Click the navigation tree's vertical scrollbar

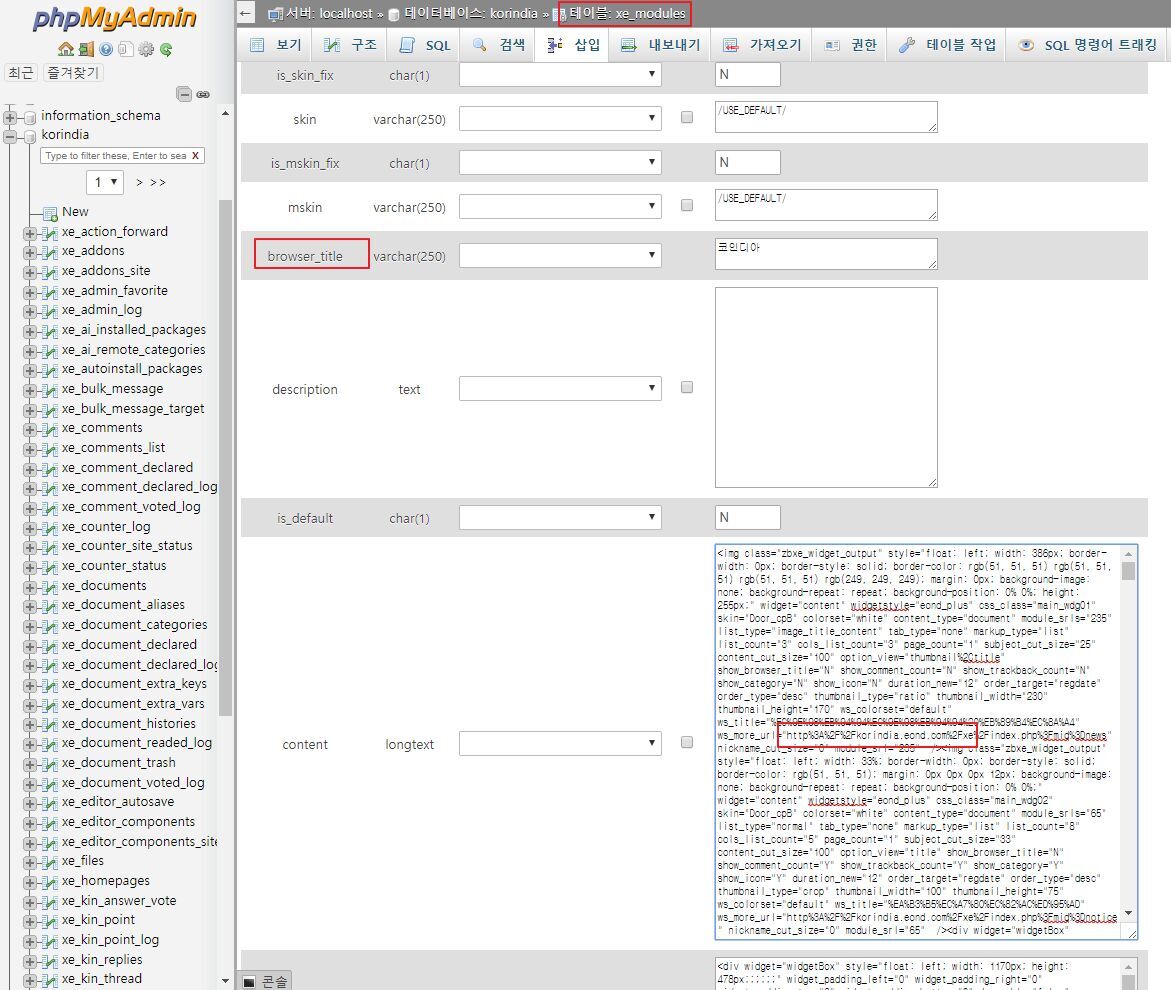pyautogui.click(x=226, y=545)
